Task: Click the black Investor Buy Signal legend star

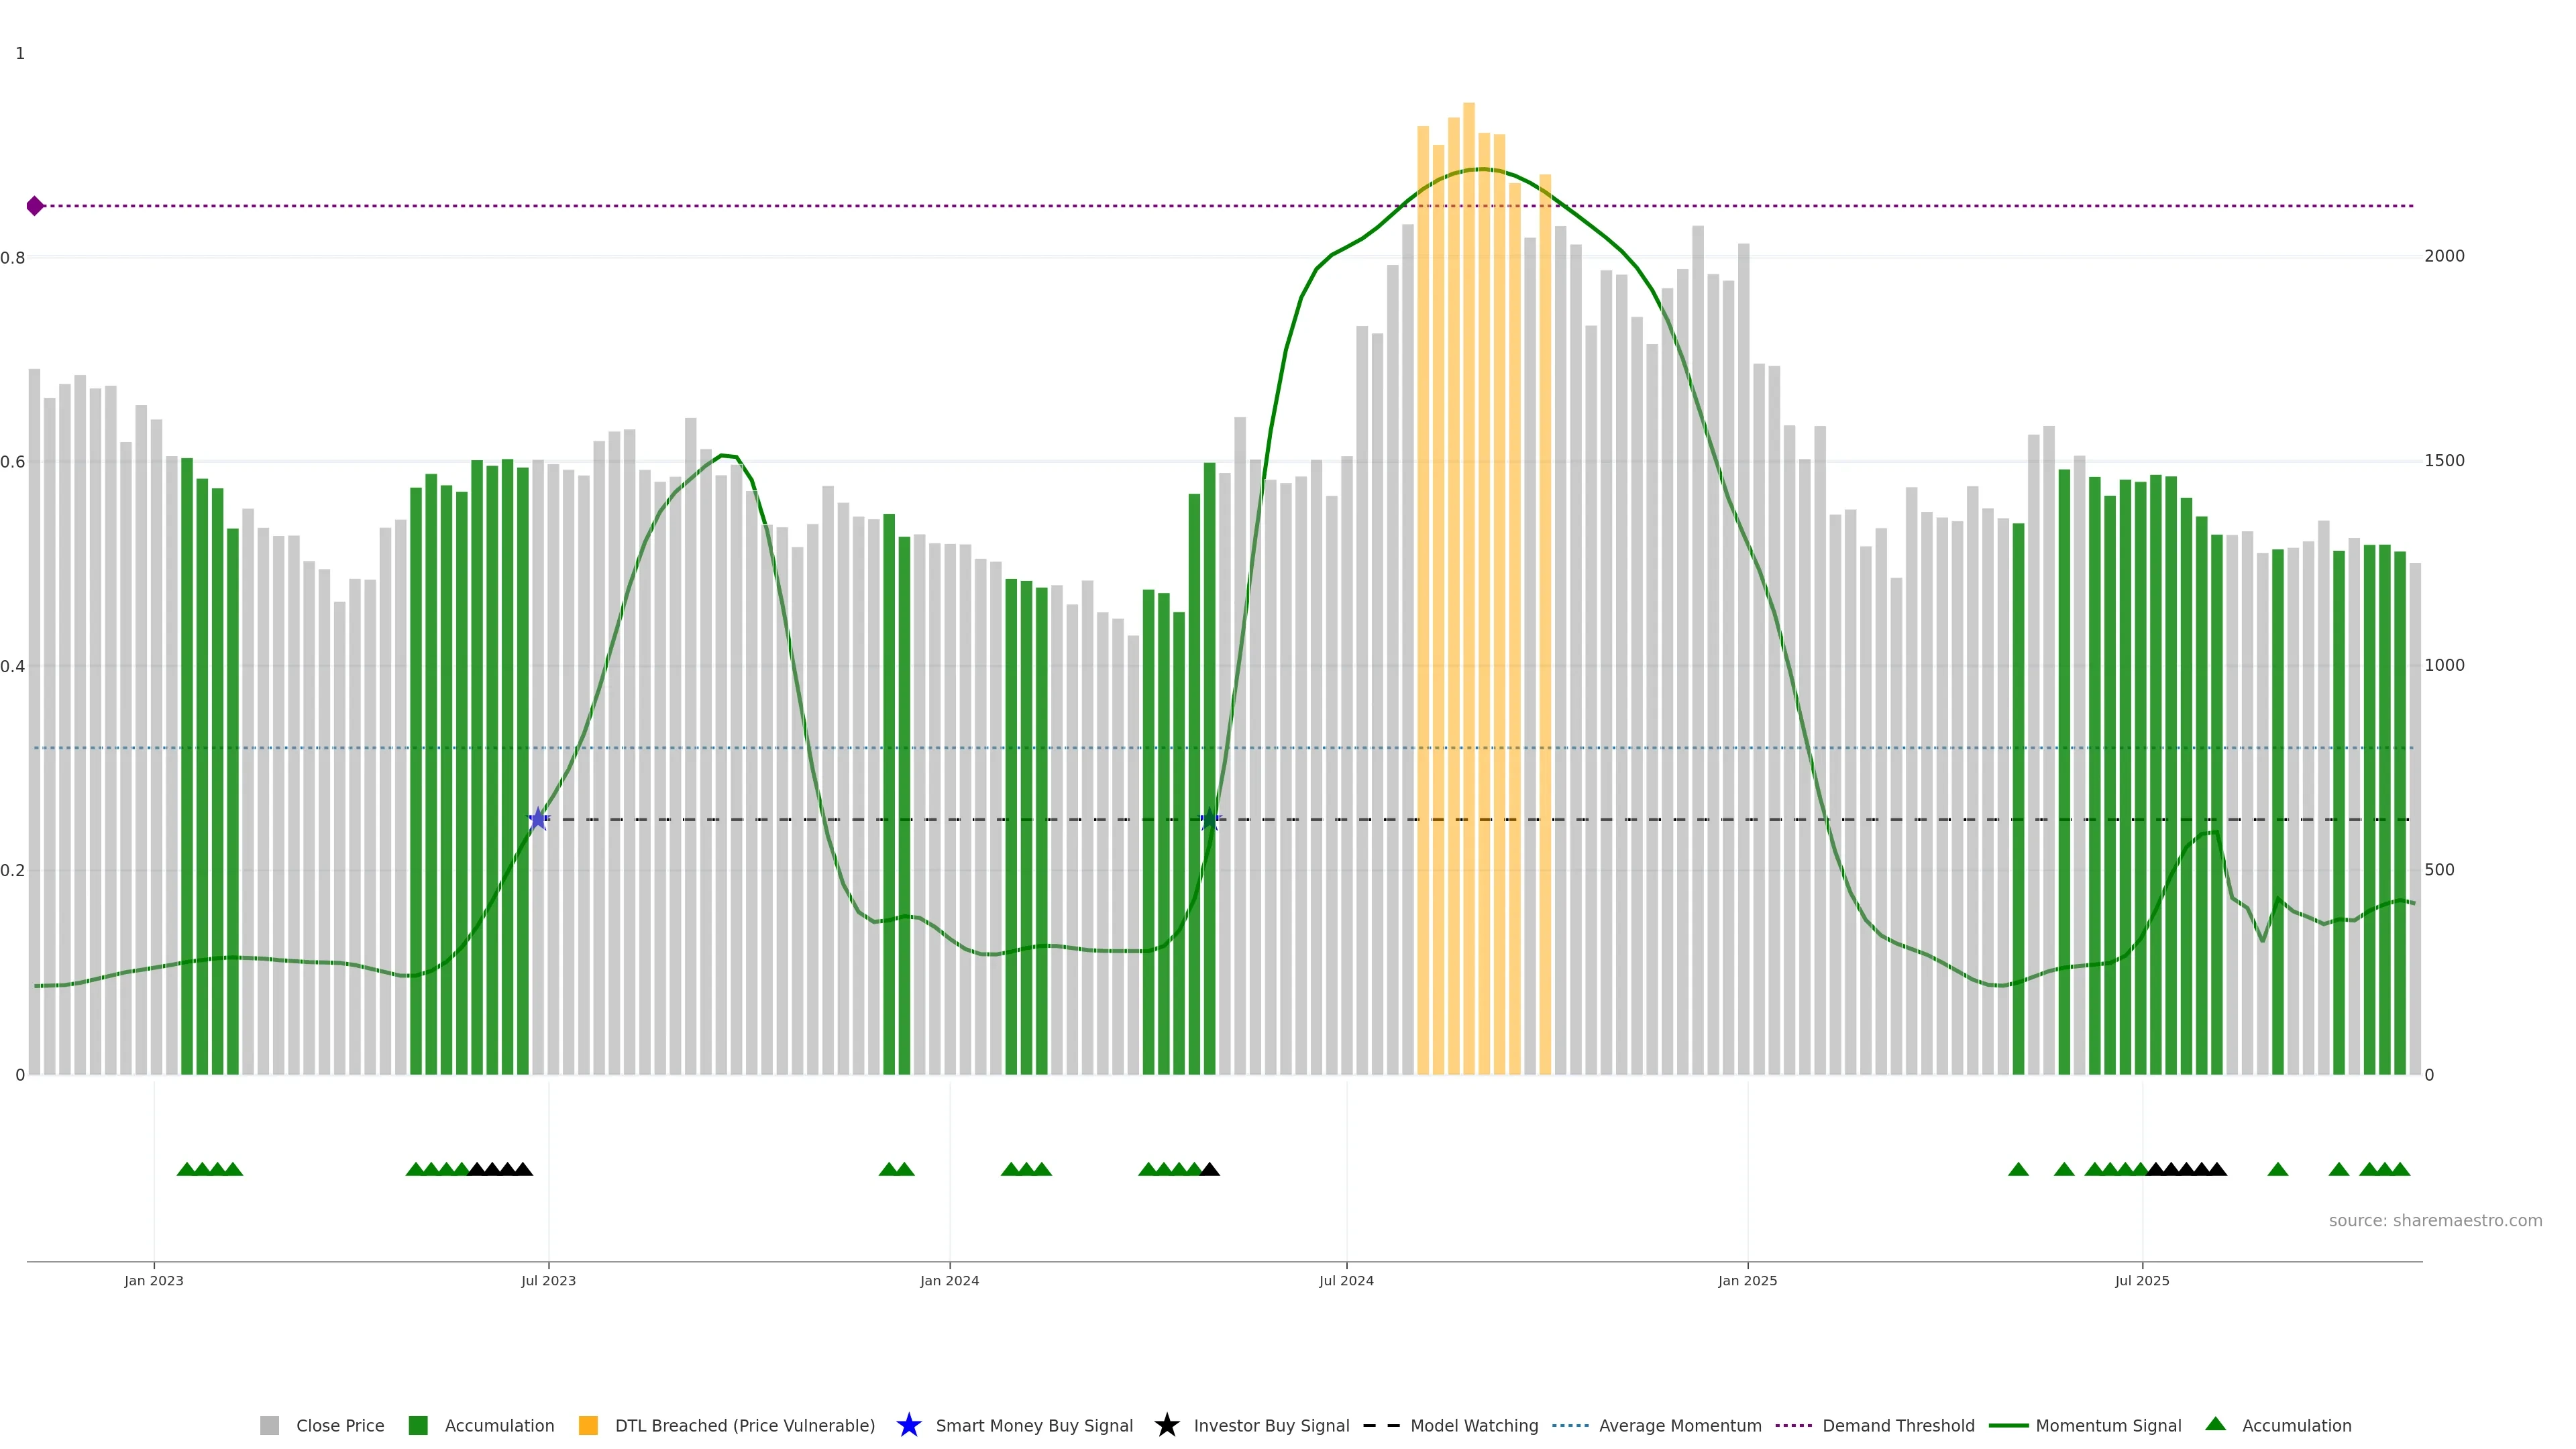Action: coord(1166,1425)
